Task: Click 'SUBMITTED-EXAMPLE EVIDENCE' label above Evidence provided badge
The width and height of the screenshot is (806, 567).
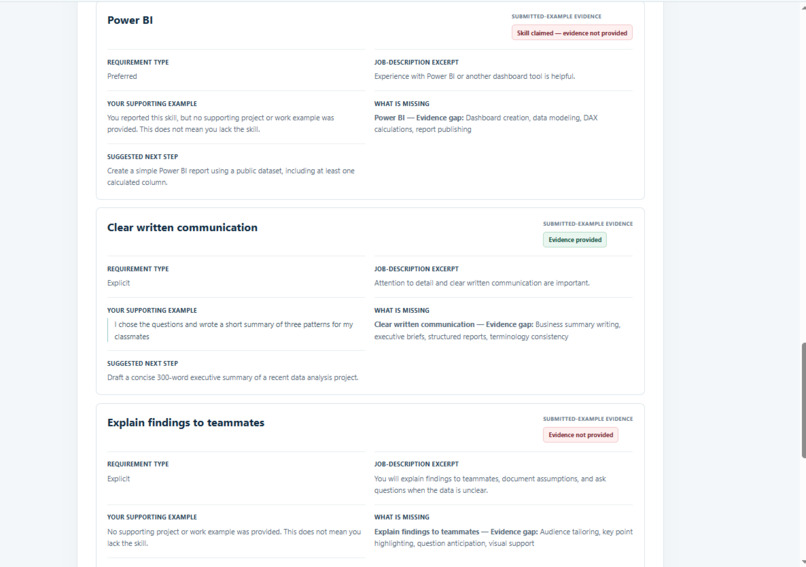Action: click(x=588, y=224)
